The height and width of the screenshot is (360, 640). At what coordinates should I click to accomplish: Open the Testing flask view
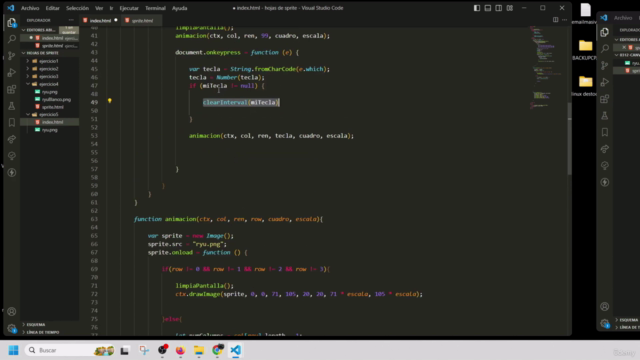[11, 106]
